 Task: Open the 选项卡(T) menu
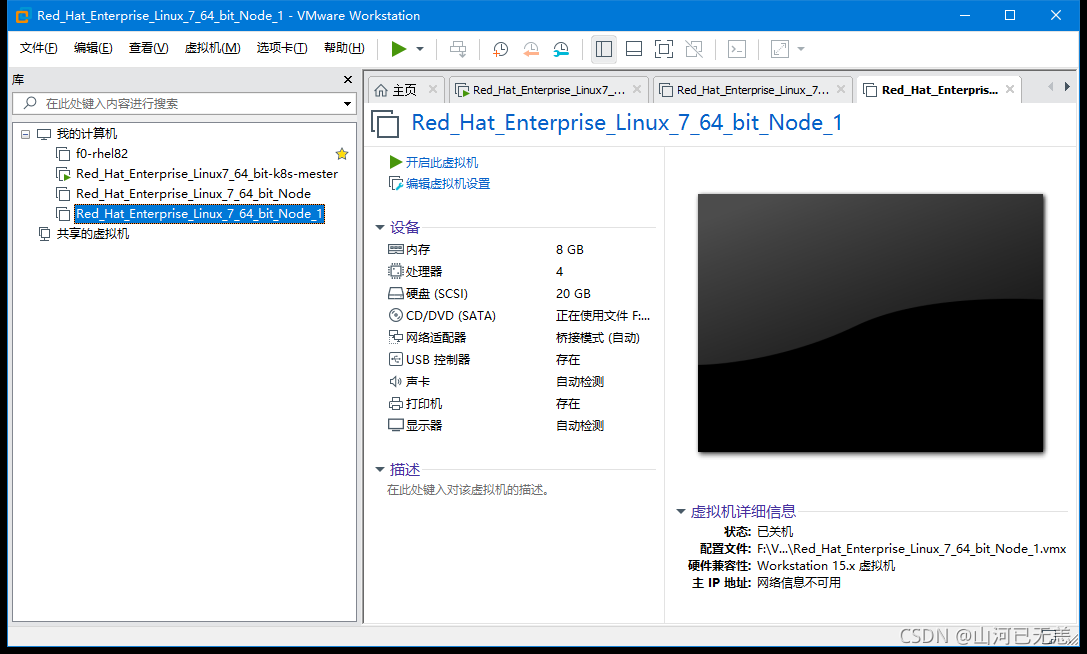[x=281, y=48]
